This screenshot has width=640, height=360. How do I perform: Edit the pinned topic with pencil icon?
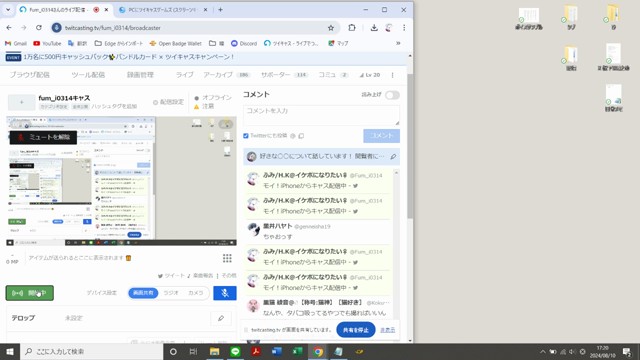(x=393, y=156)
